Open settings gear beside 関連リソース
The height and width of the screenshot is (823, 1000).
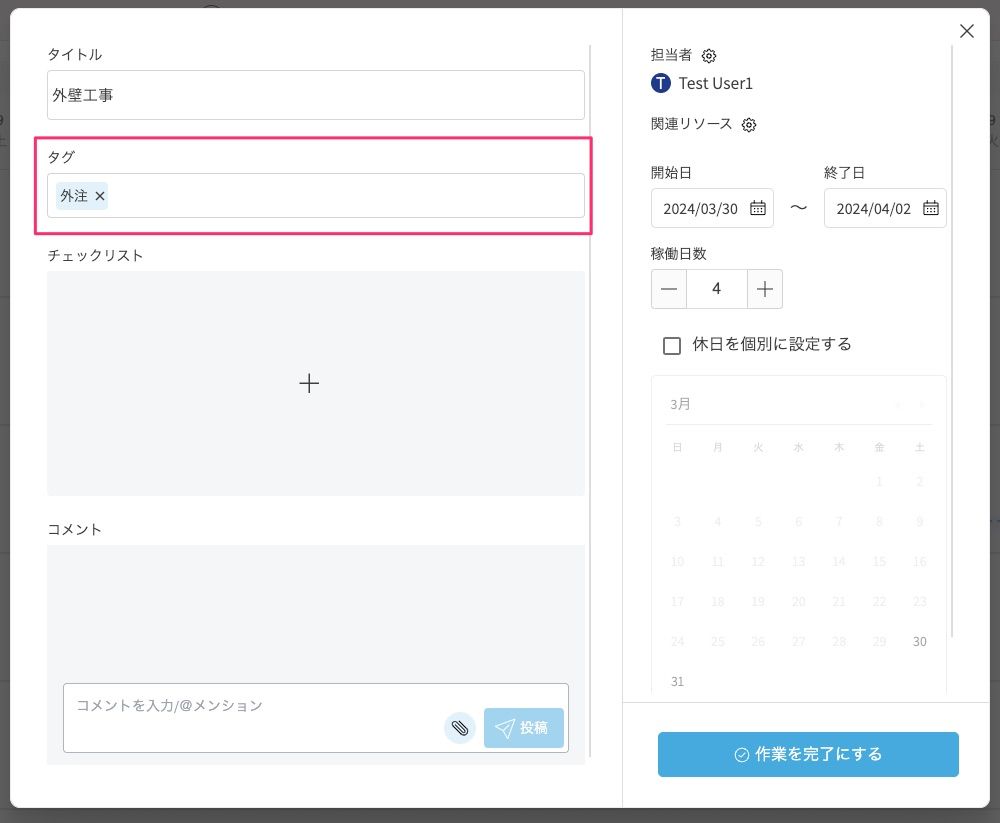click(749, 125)
